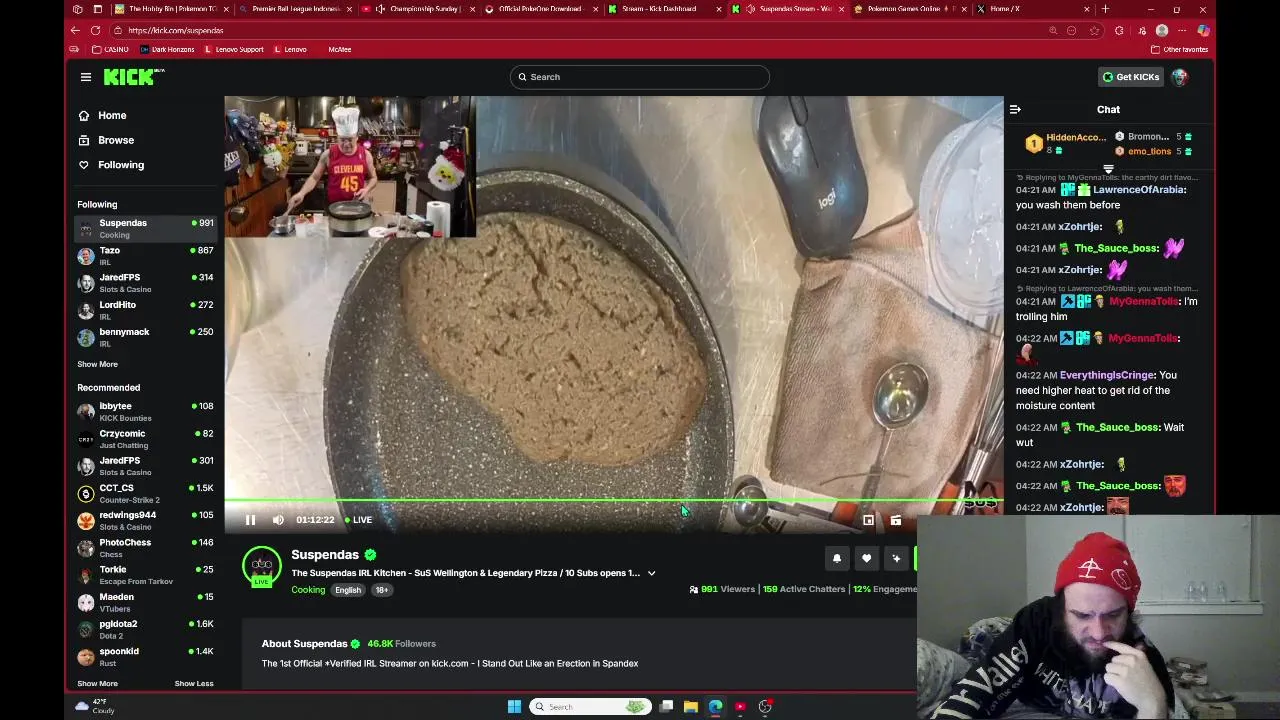This screenshot has height=720, width=1280.
Task: Open File Explorer from the taskbar
Action: (x=691, y=707)
